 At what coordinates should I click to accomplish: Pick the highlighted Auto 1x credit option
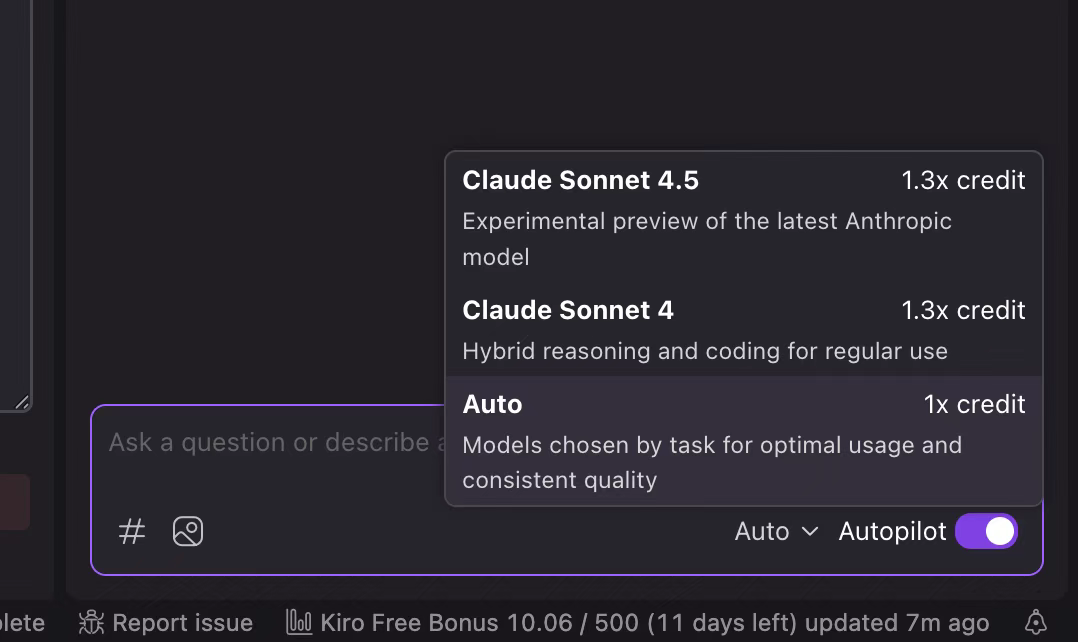[x=744, y=441]
